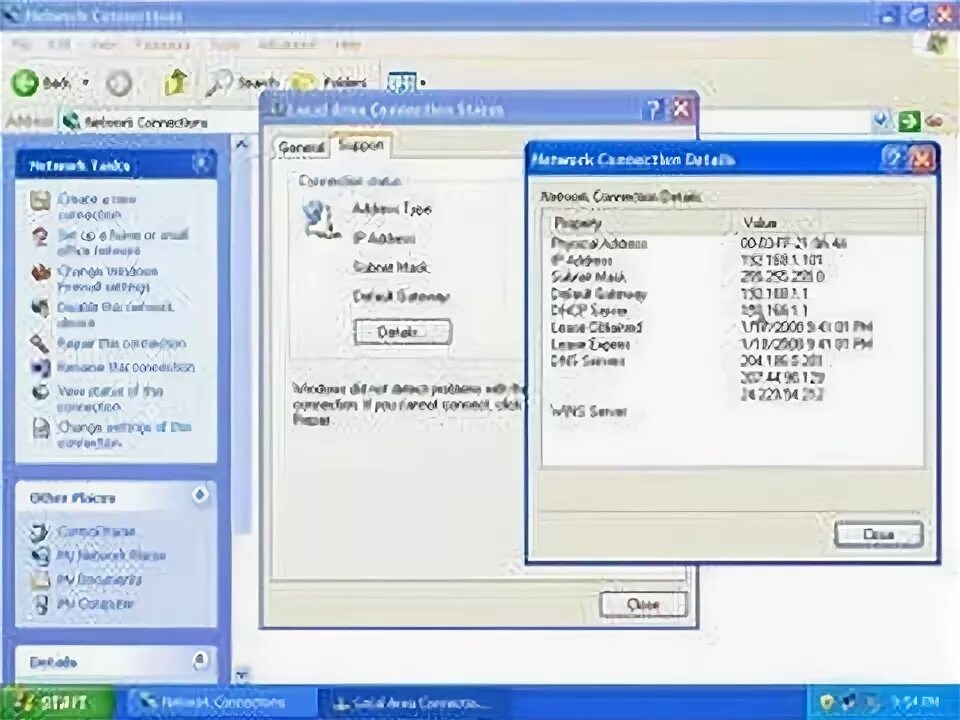
Task: Click Close in Network Connection Details dialog
Action: [x=879, y=534]
